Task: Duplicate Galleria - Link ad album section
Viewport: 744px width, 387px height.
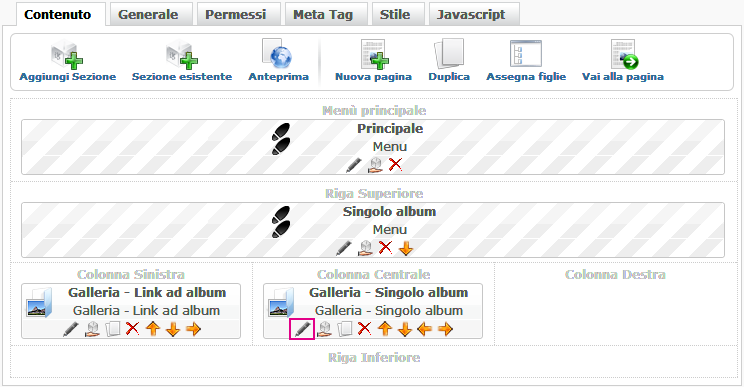Action: click(x=112, y=329)
